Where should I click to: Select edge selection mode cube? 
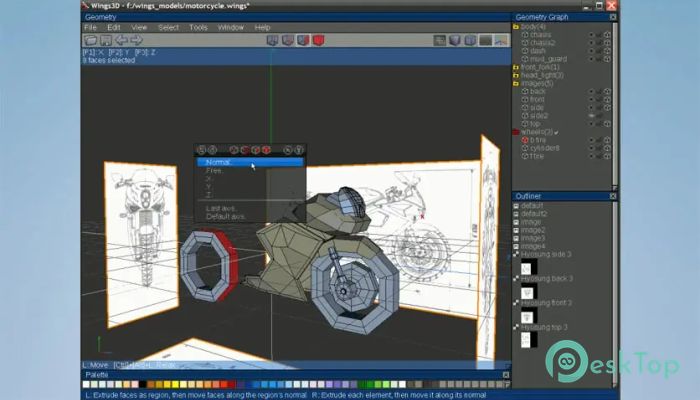(x=288, y=40)
